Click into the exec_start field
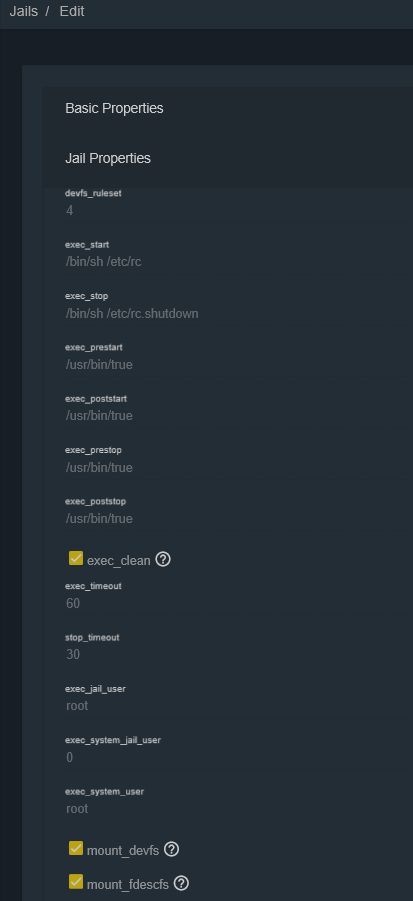Image resolution: width=413 pixels, height=901 pixels. [239, 262]
